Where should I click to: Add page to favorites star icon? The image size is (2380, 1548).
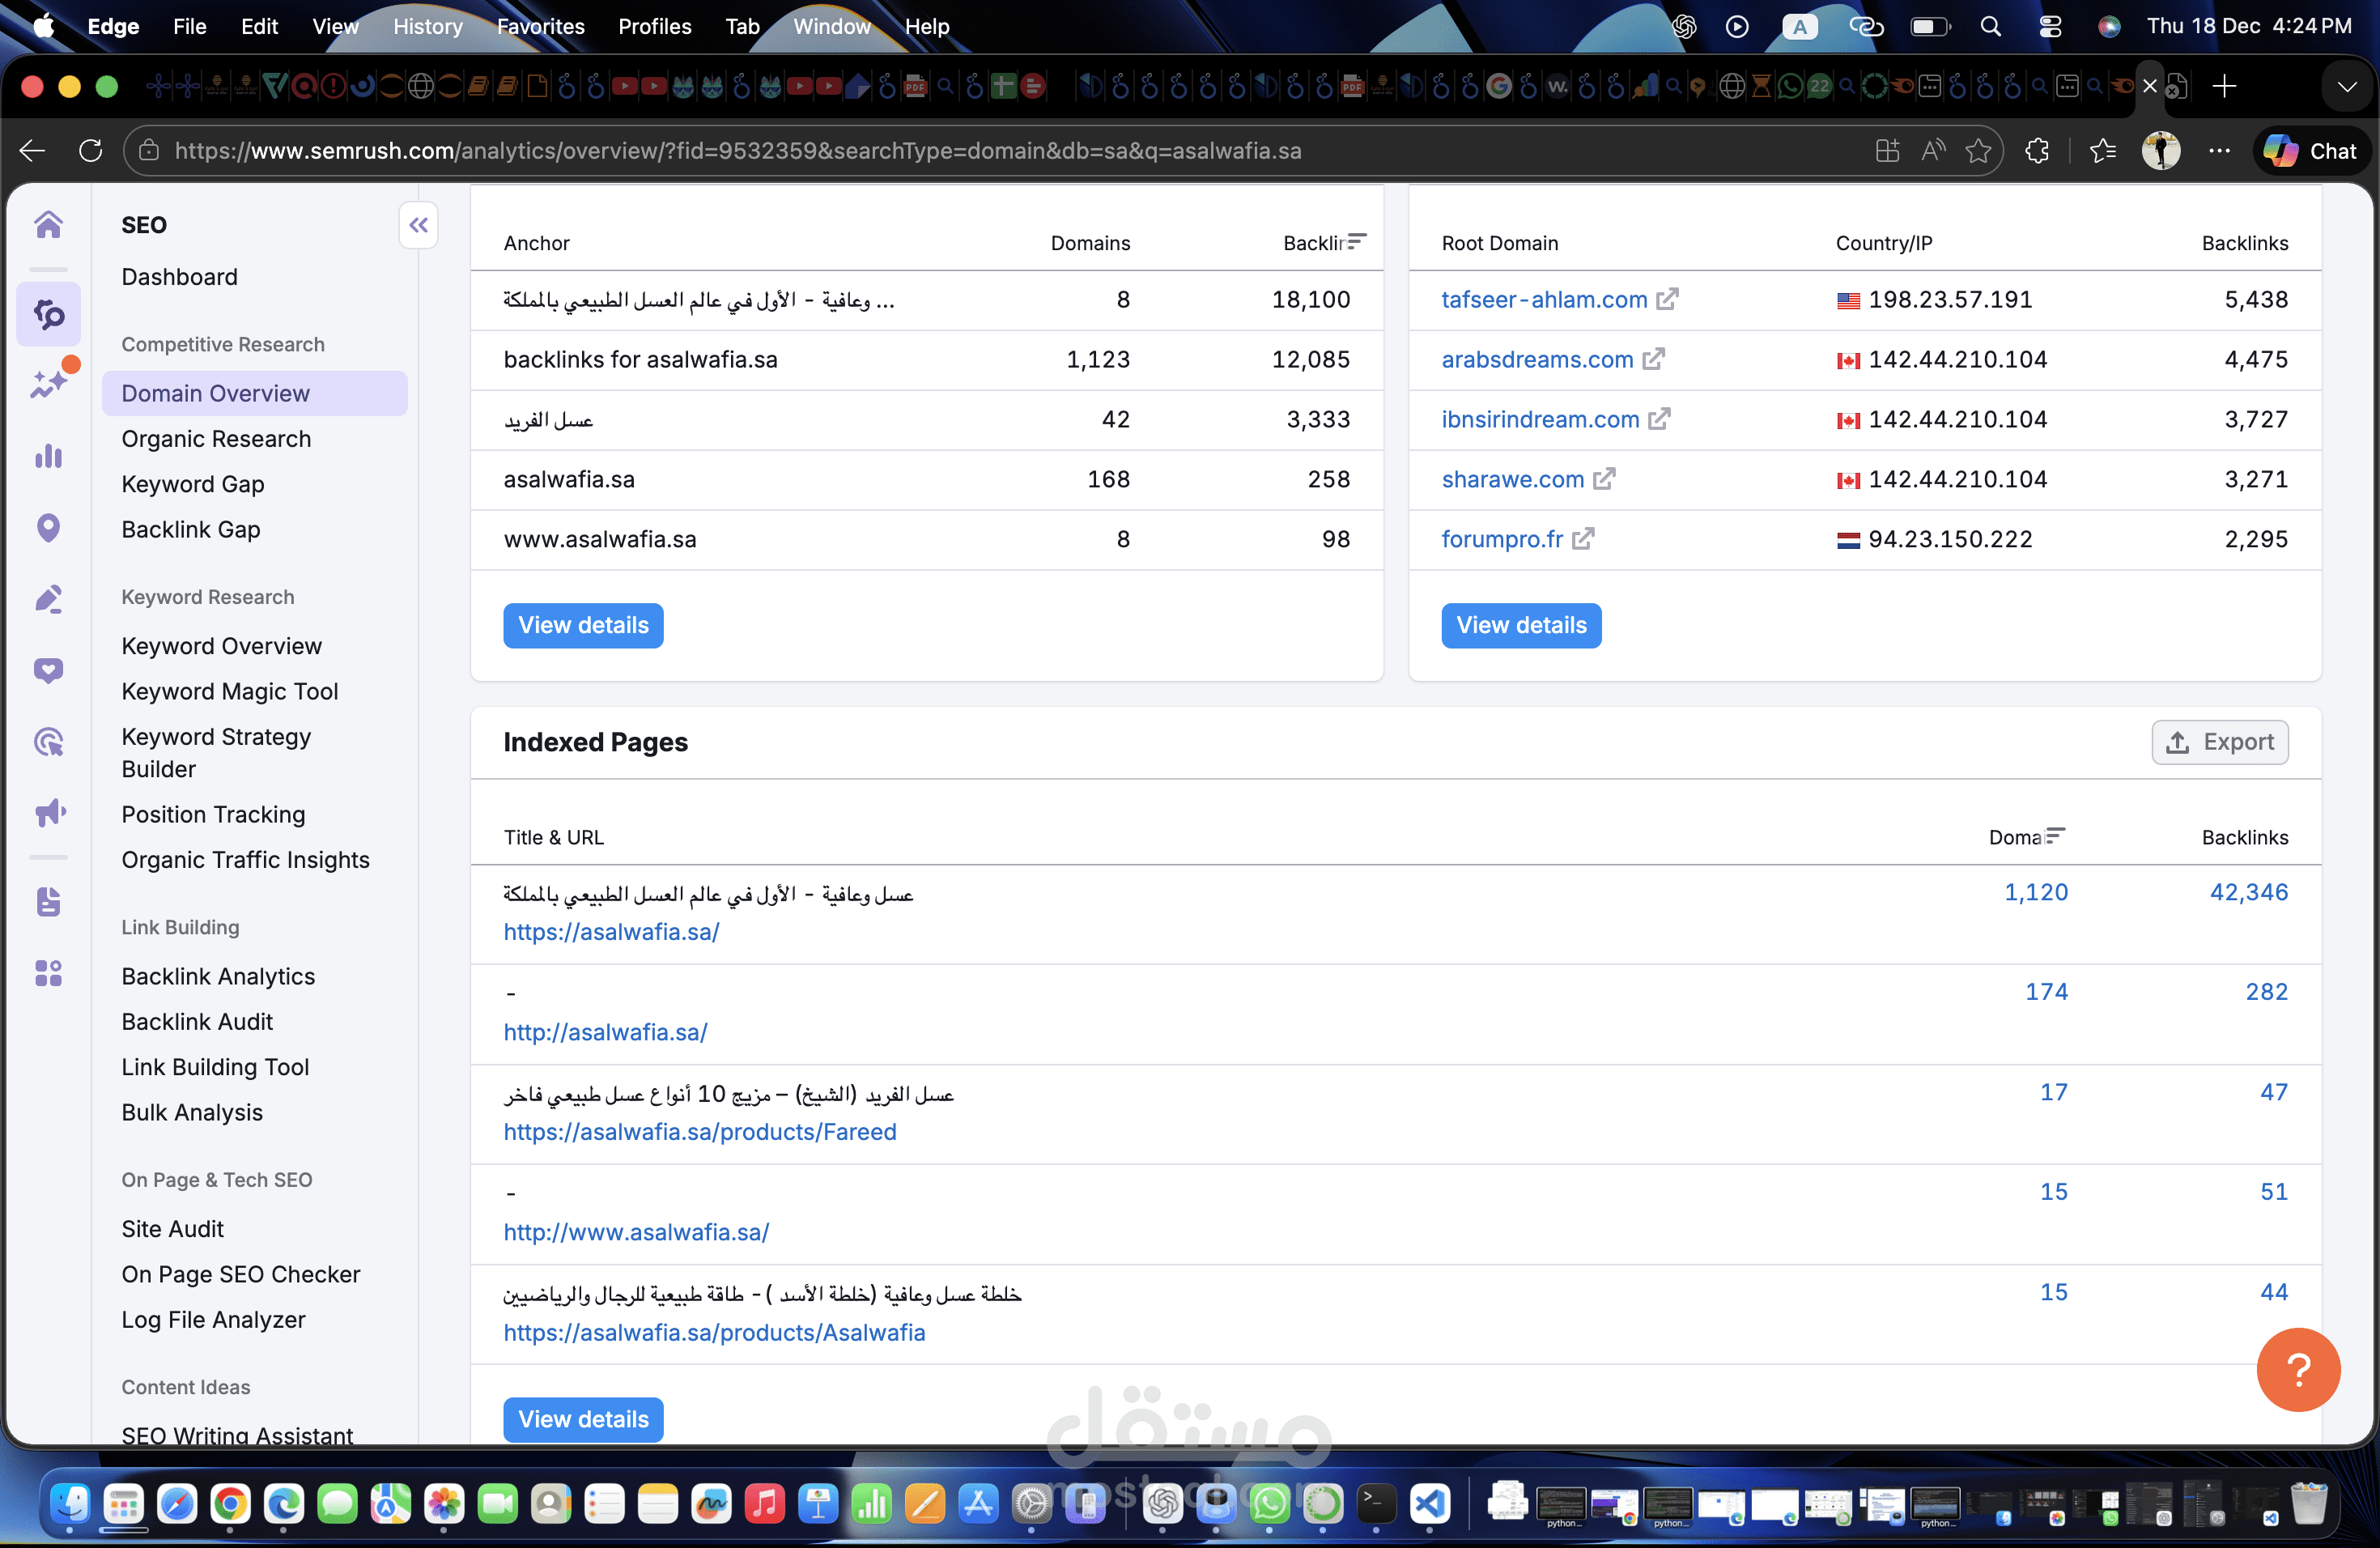coord(1978,151)
